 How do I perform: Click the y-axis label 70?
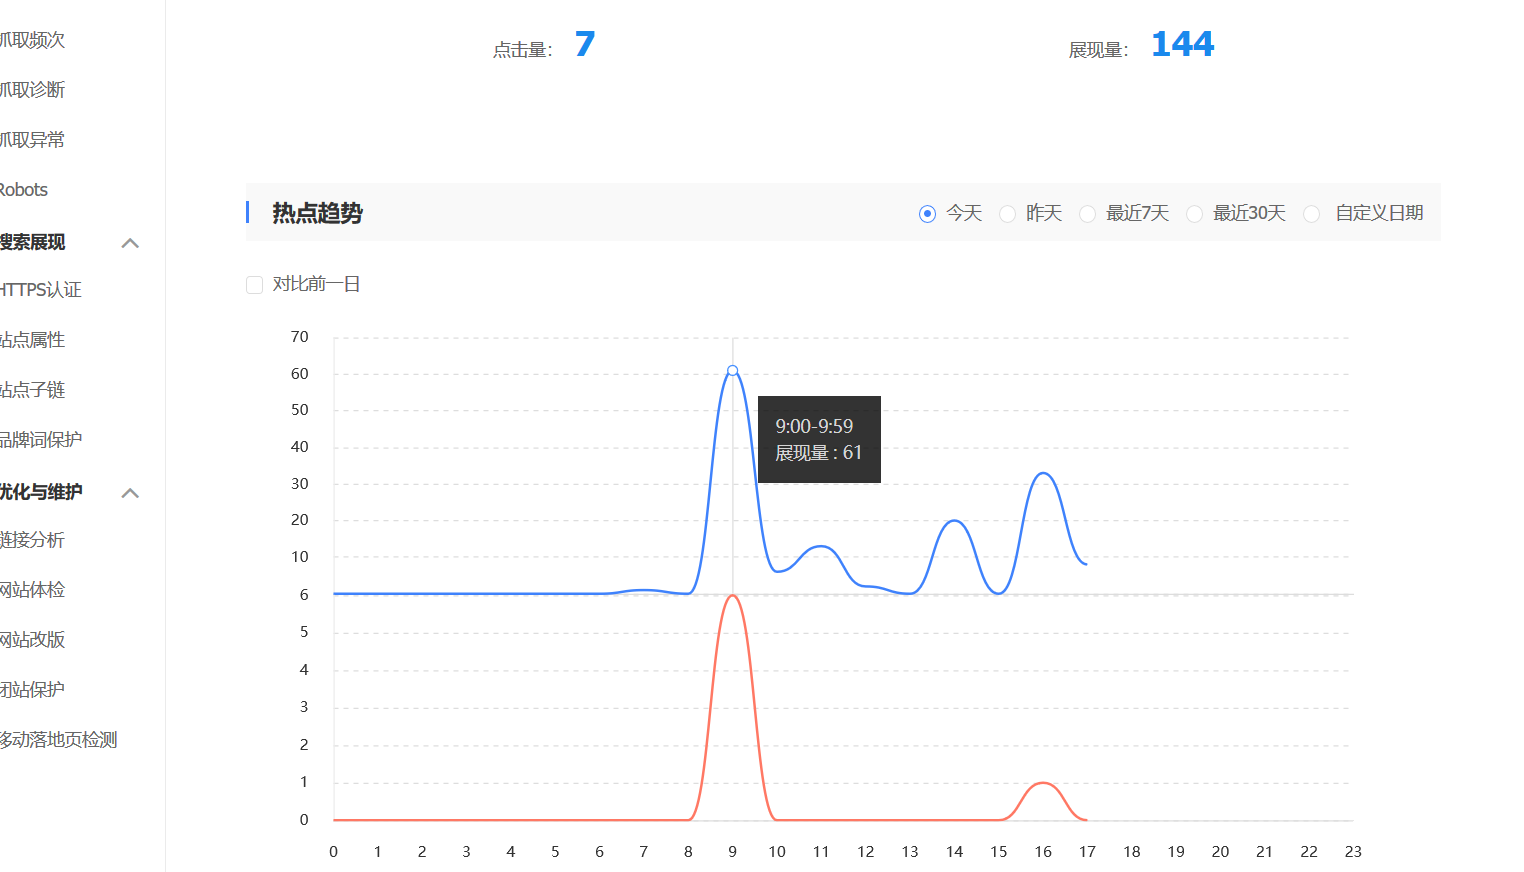[x=299, y=337]
